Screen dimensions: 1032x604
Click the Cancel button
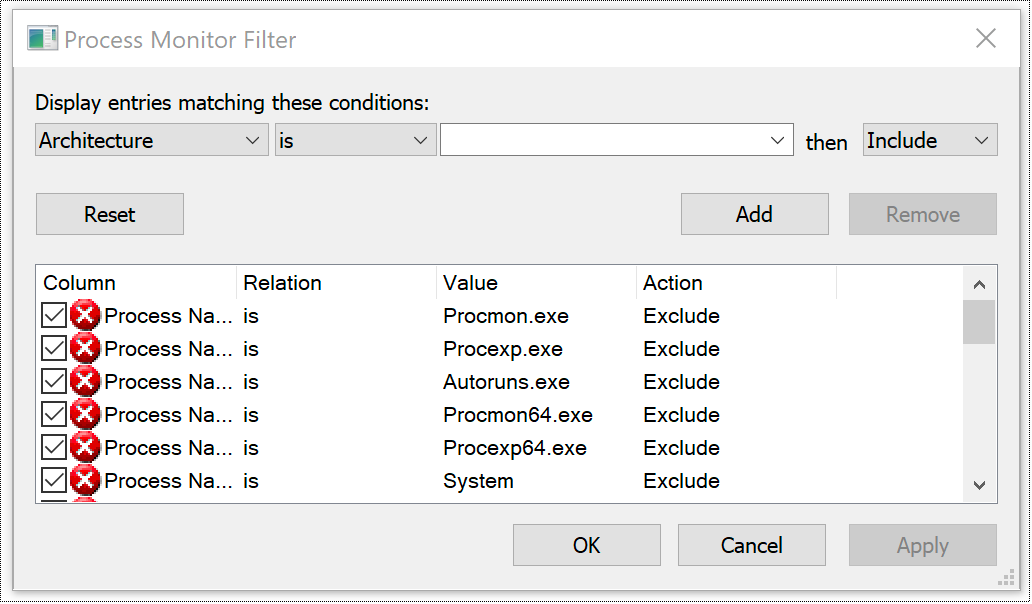[x=752, y=545]
